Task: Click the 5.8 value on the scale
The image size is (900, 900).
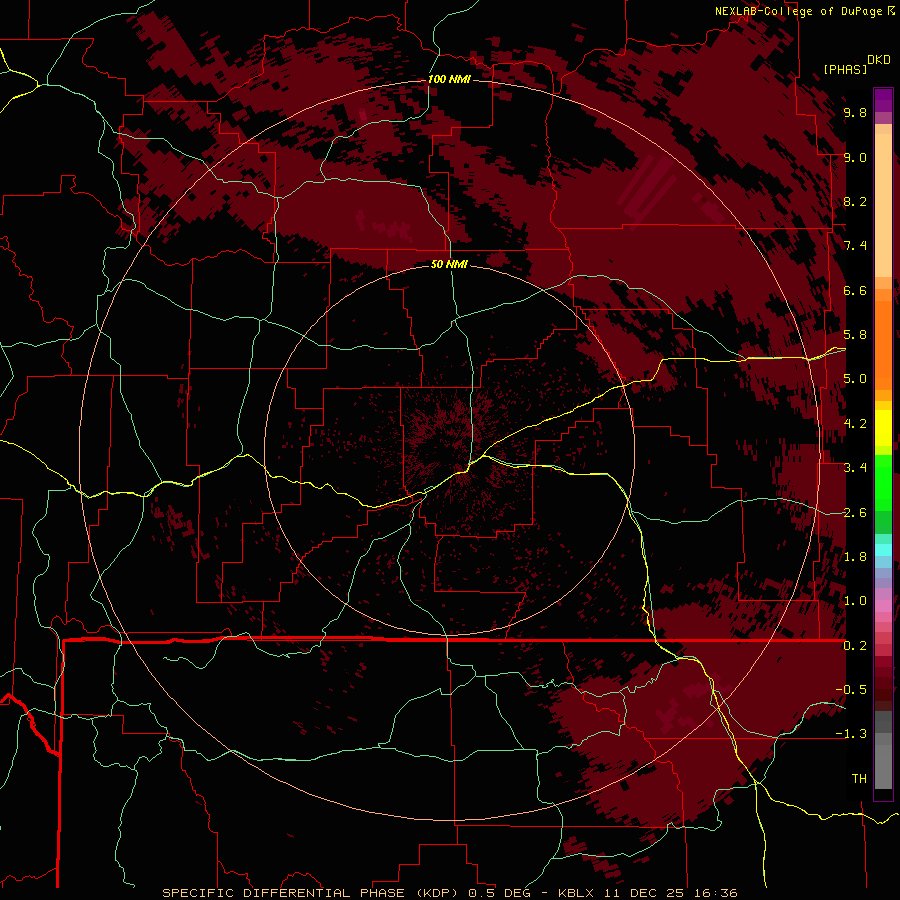Action: point(855,335)
